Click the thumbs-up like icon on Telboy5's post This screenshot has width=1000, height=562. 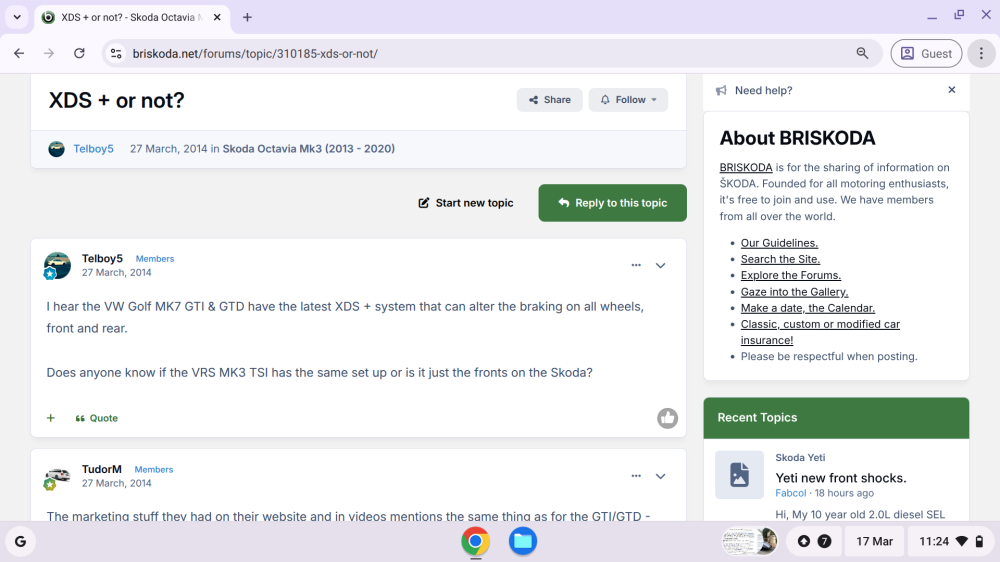(668, 418)
